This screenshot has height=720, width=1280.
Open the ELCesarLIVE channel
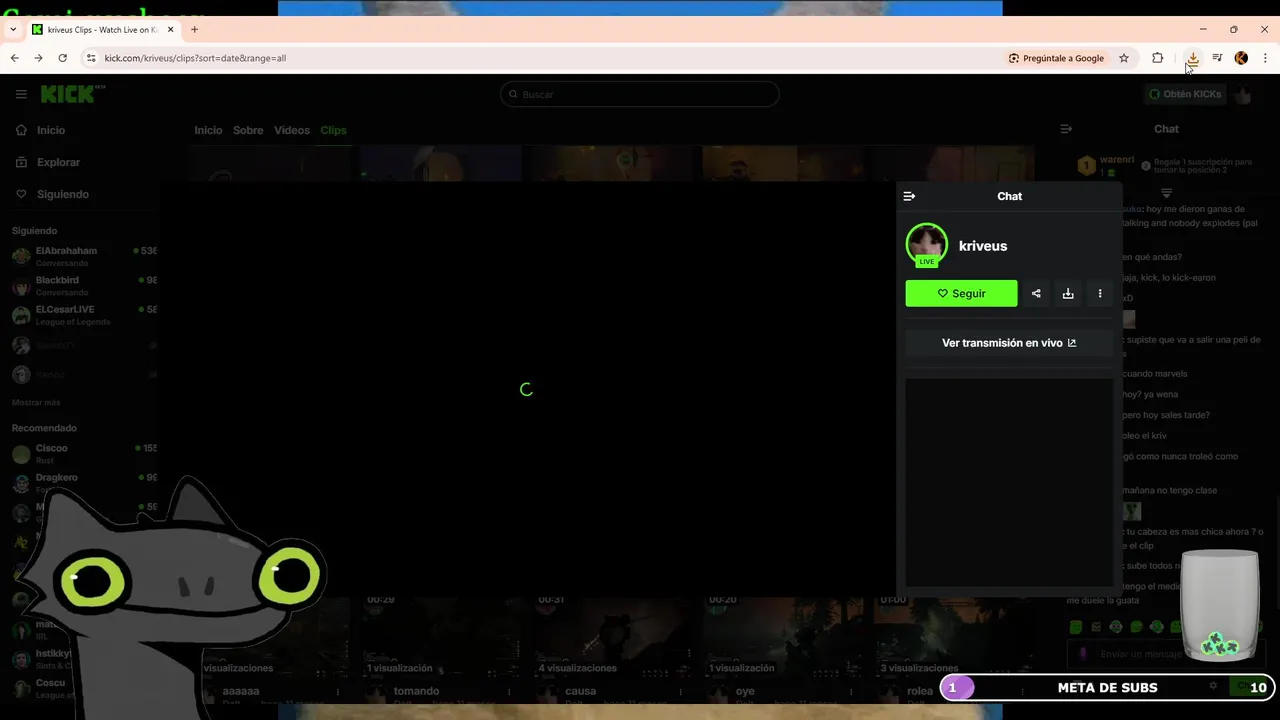point(84,315)
